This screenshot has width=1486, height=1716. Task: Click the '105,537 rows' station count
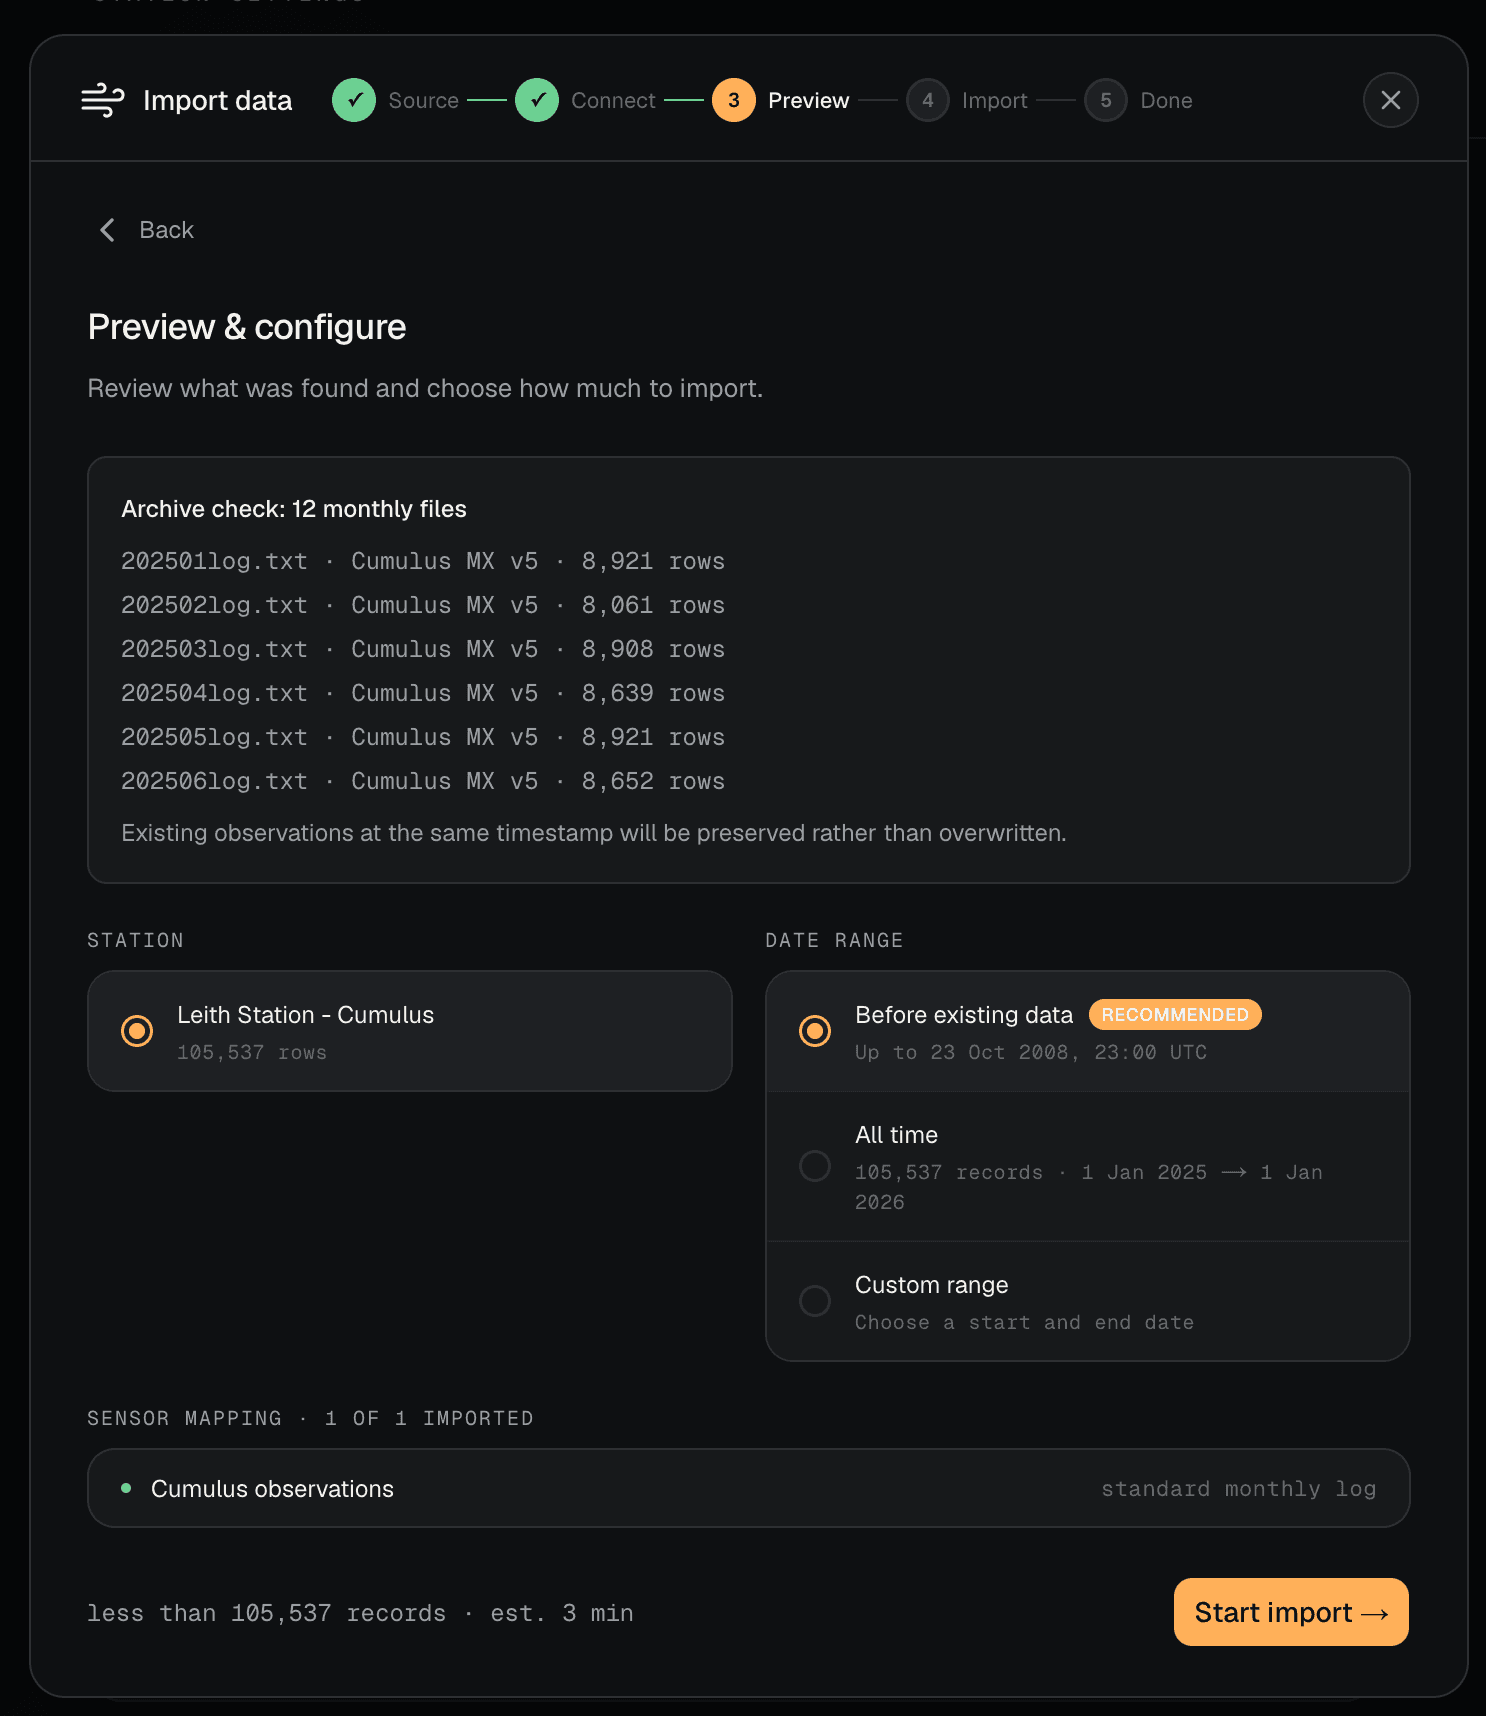click(x=252, y=1052)
